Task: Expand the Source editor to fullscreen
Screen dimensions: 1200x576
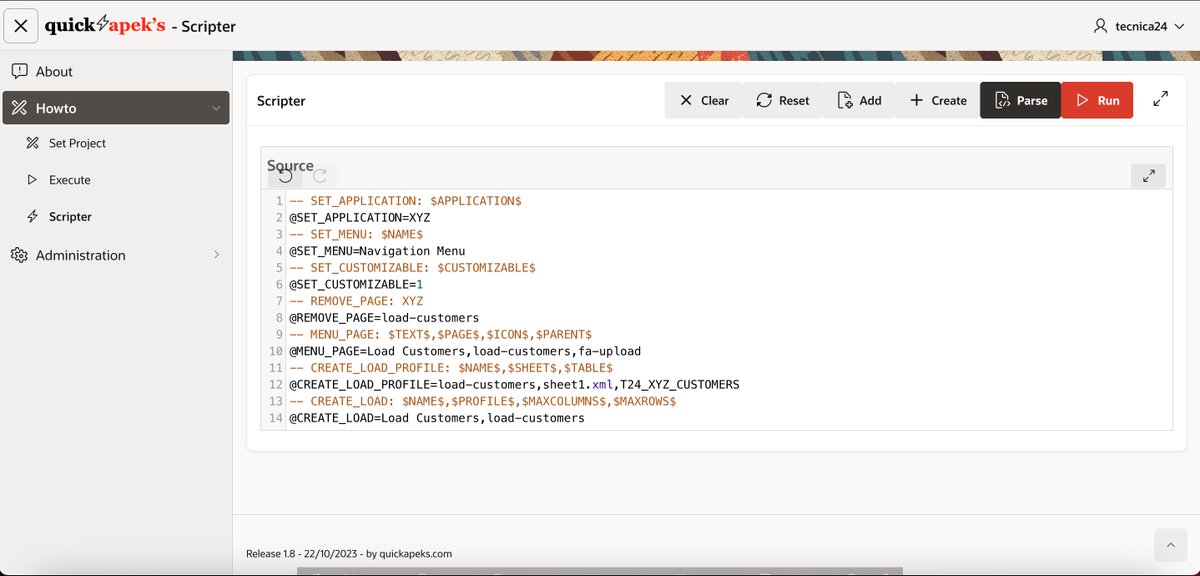Action: pos(1148,176)
